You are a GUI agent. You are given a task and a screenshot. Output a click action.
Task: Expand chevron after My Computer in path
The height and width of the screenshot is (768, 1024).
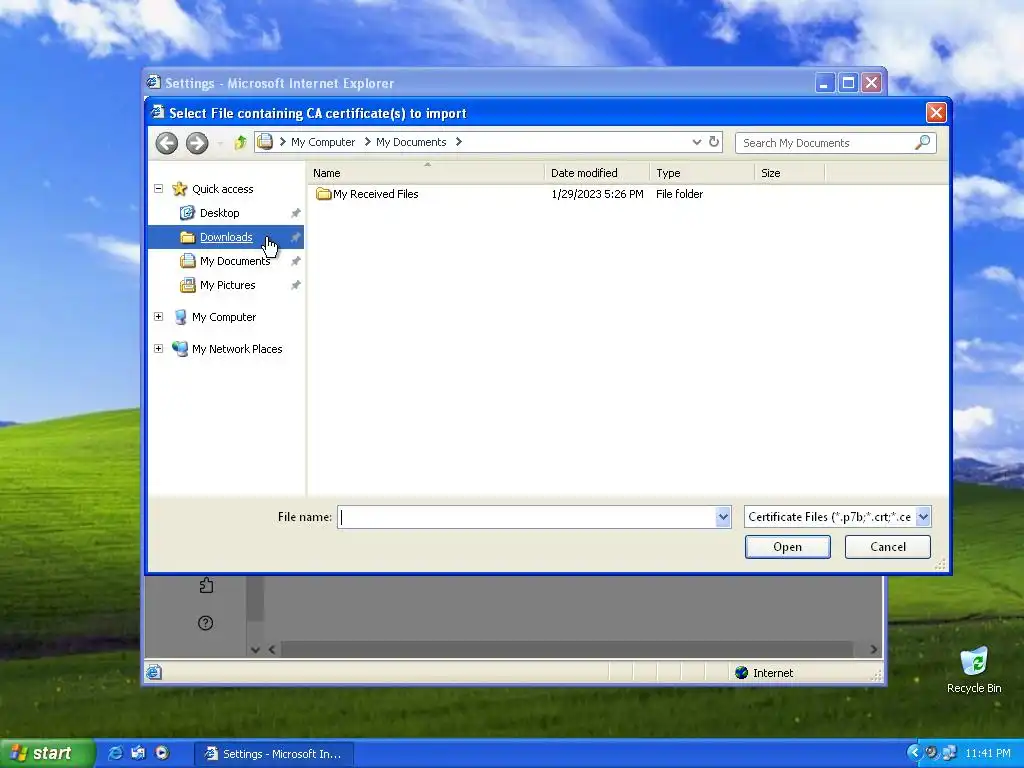(367, 142)
